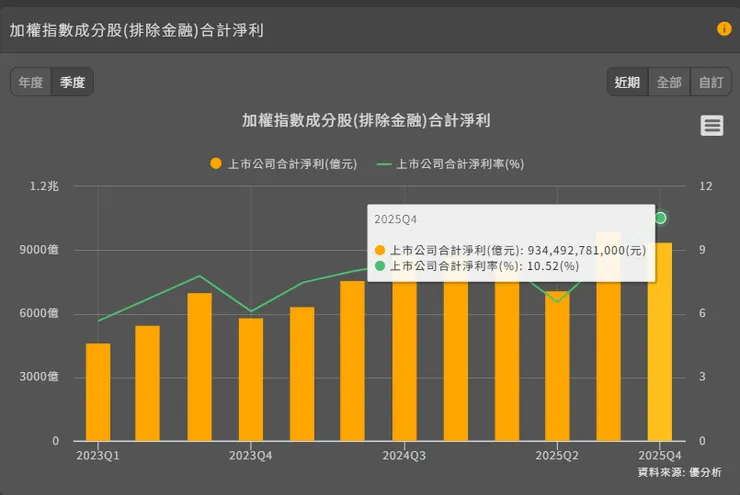
Task: Click the right axis label 12
Action: (706, 186)
